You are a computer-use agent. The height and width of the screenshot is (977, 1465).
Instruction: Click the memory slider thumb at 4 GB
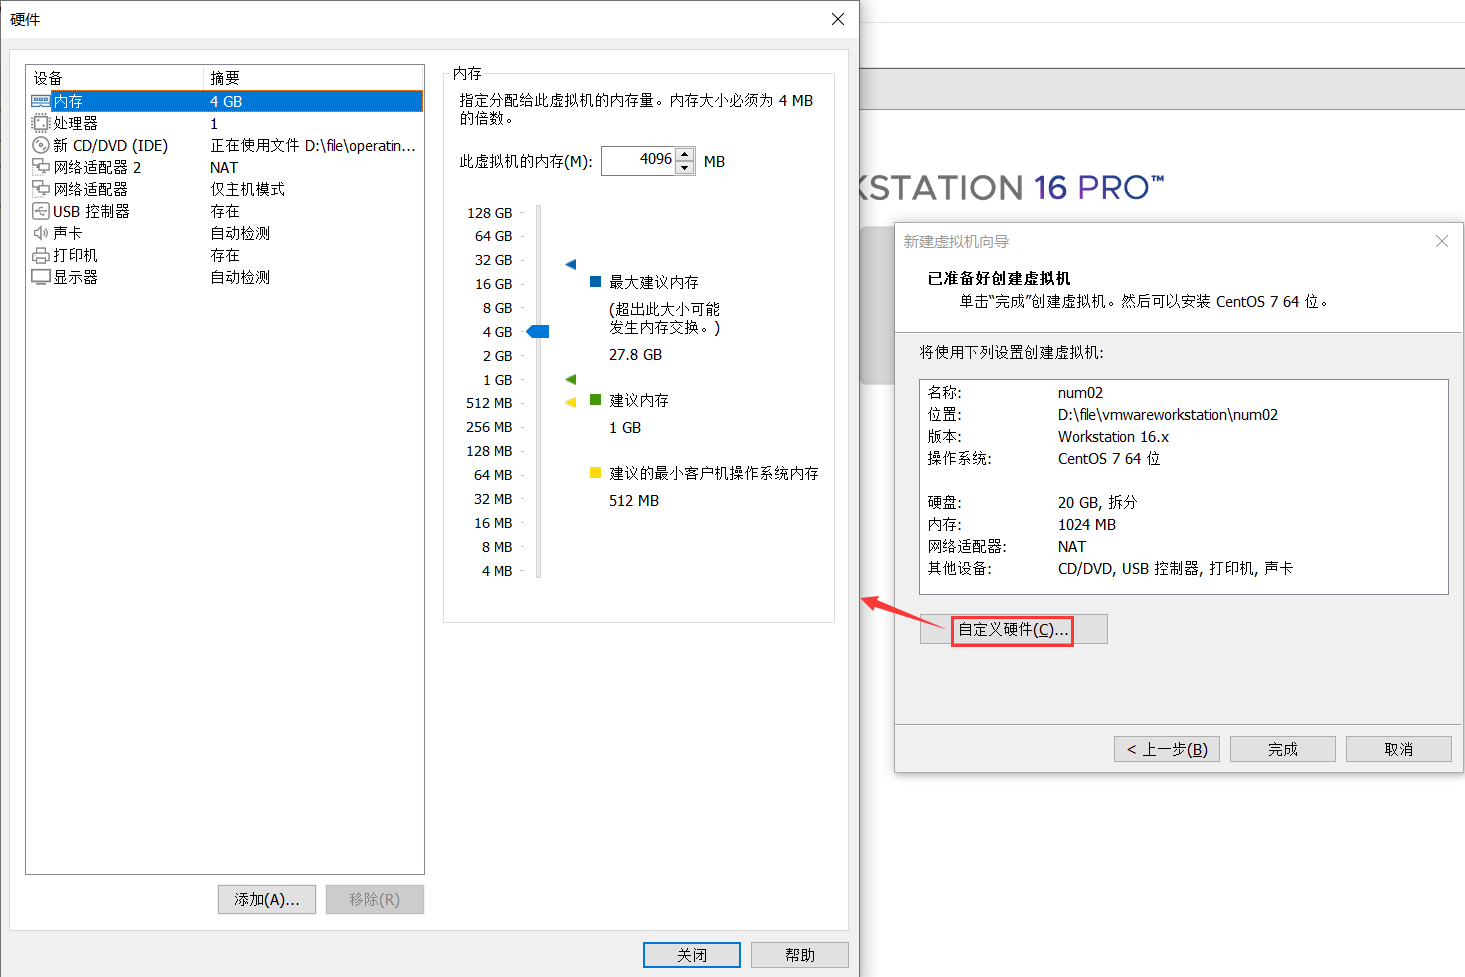(x=538, y=331)
